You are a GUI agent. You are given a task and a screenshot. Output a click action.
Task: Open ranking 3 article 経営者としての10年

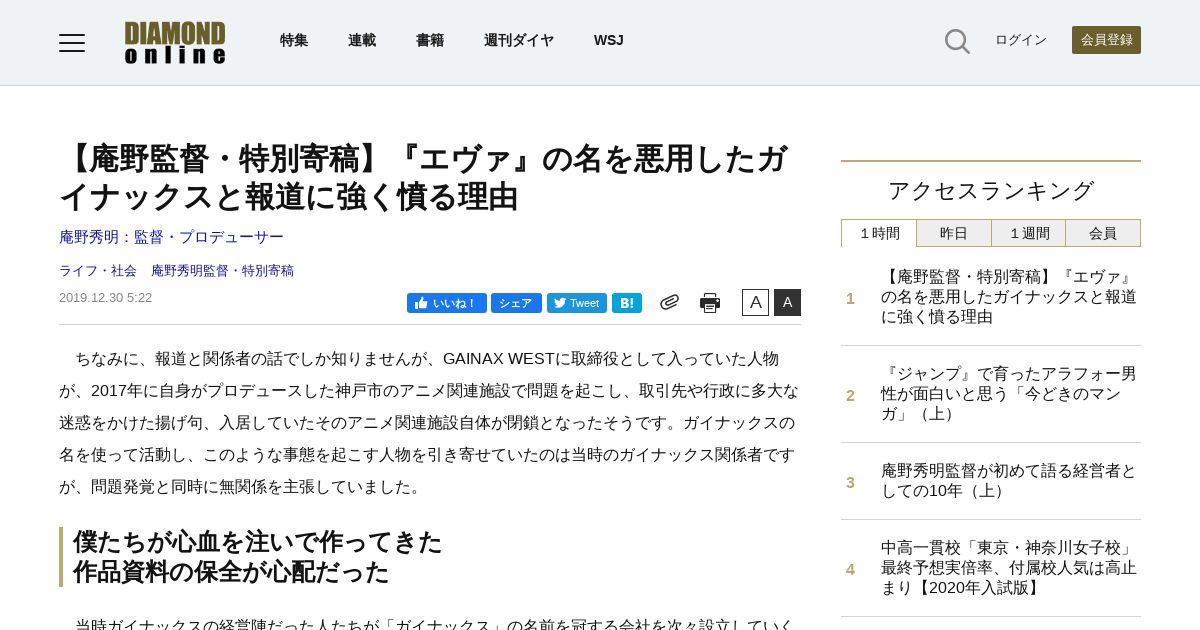pyautogui.click(x=1009, y=481)
